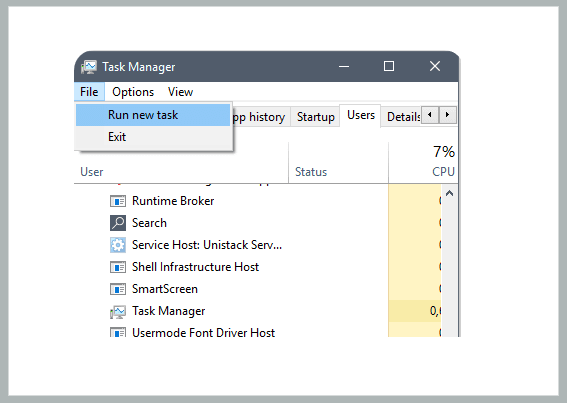This screenshot has height=403, width=567.
Task: Open the Options menu
Action: [x=133, y=92]
